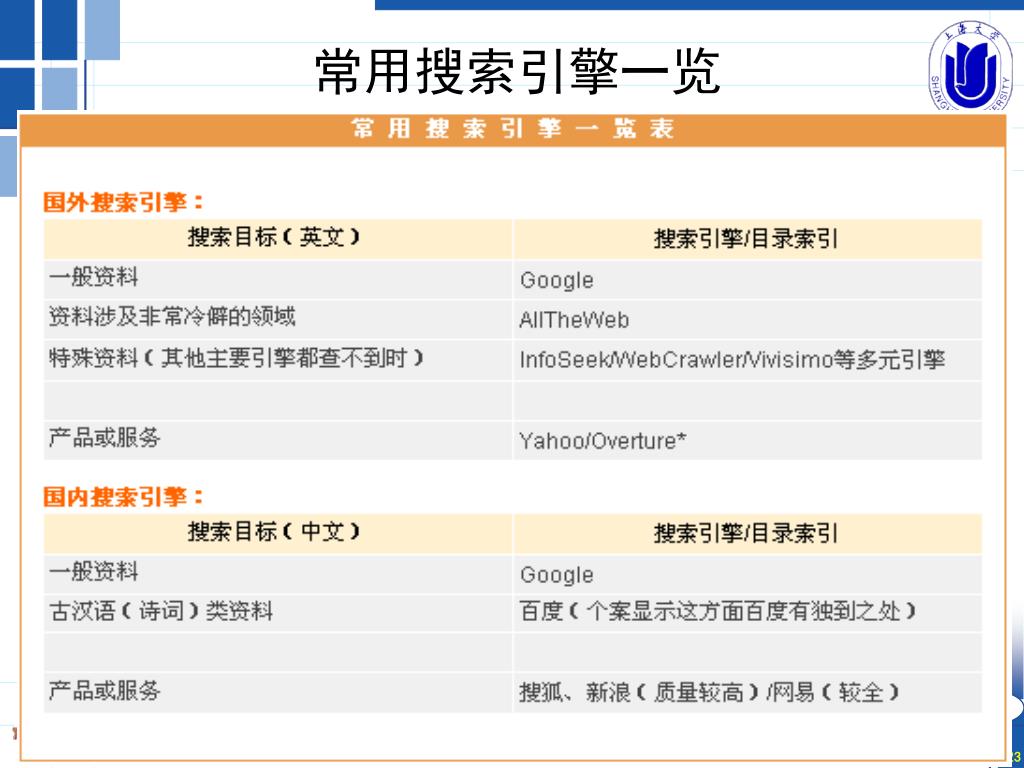This screenshot has width=1024, height=768.
Task: Click the 百度（个案显示这方面百度有独到之处）cell
Action: point(747,613)
